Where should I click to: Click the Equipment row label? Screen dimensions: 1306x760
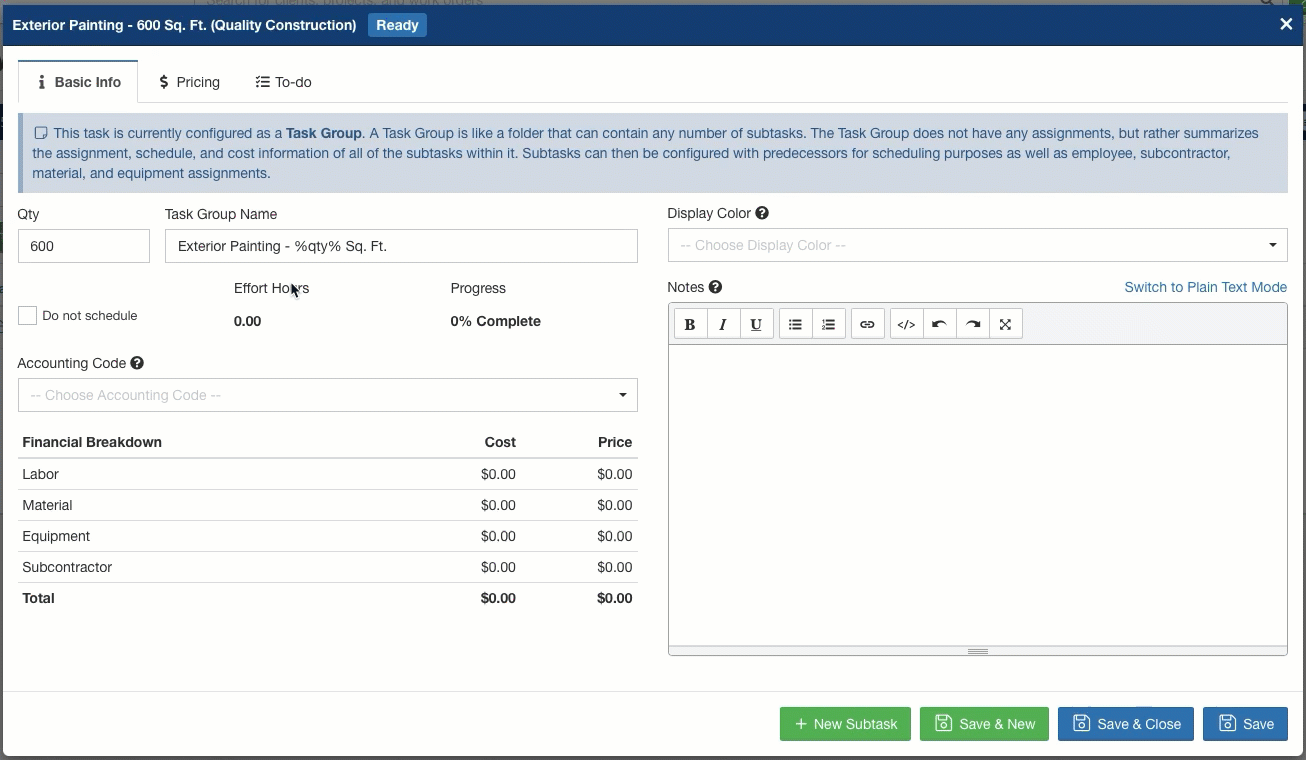56,536
